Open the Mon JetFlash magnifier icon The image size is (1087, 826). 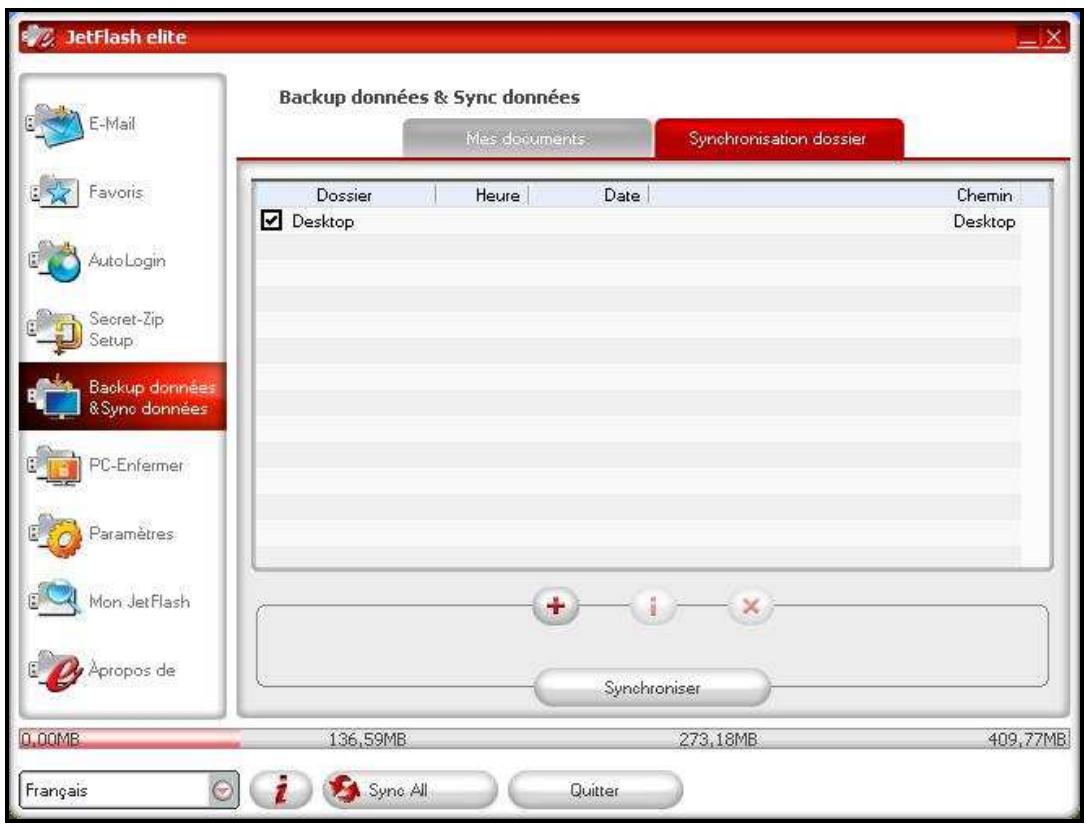(x=55, y=598)
